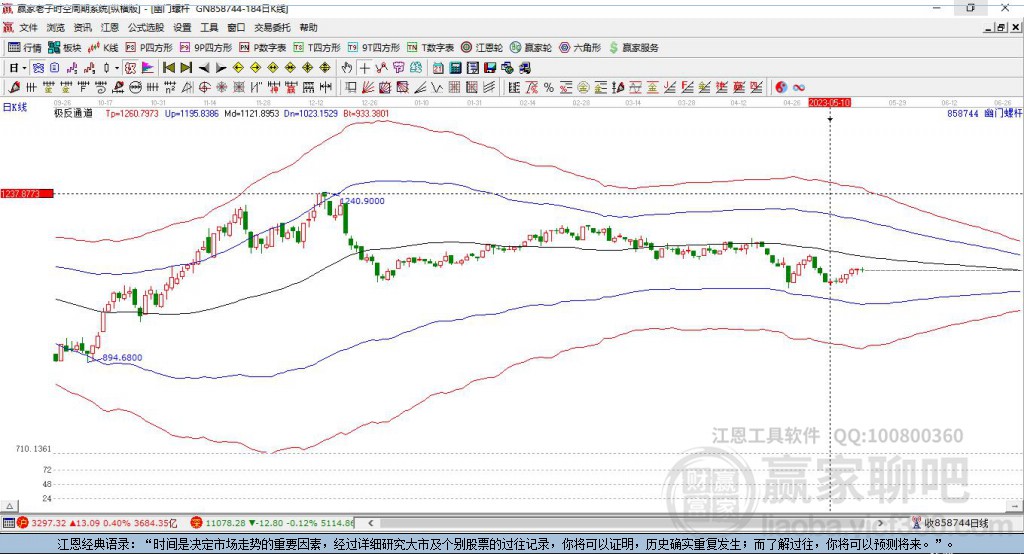Viewport: 1024px width, 554px height.
Task: Expand the 日 period dropdown arrow
Action: 24,68
